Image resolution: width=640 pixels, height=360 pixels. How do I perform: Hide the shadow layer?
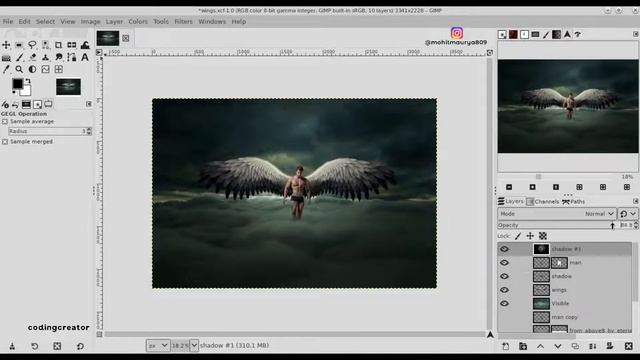click(x=504, y=276)
